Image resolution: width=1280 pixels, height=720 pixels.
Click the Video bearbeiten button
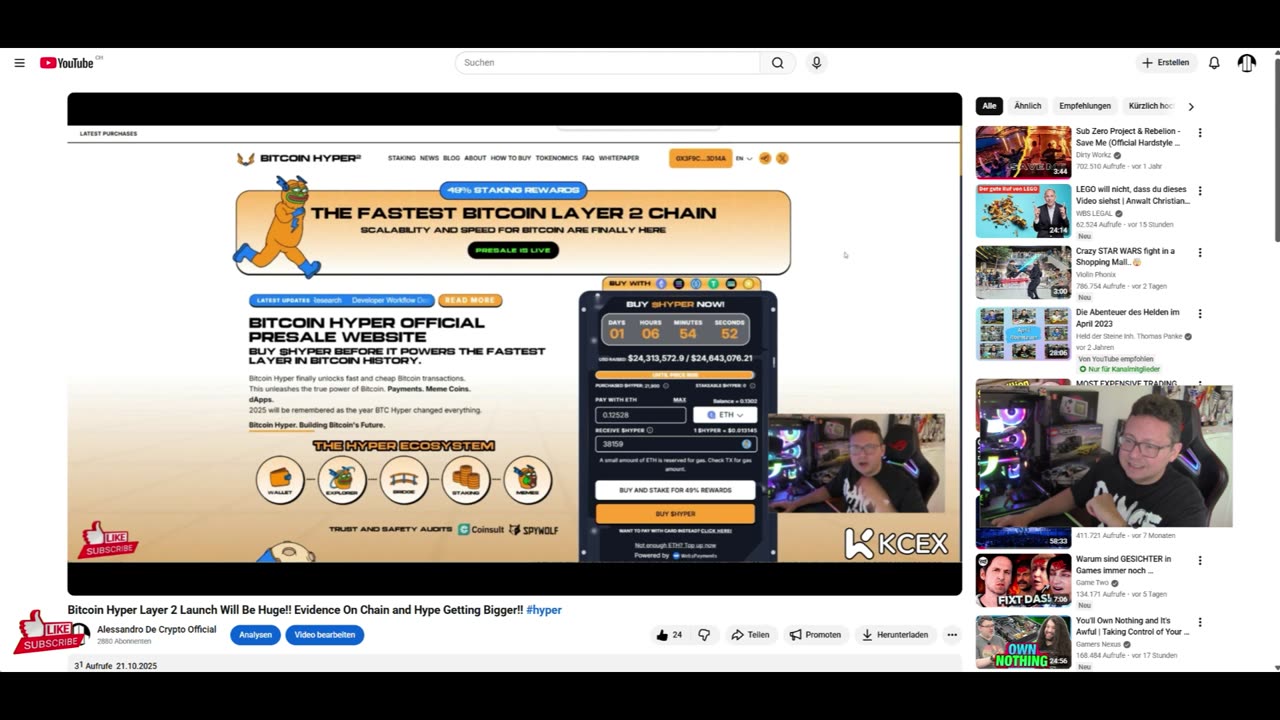click(x=324, y=635)
